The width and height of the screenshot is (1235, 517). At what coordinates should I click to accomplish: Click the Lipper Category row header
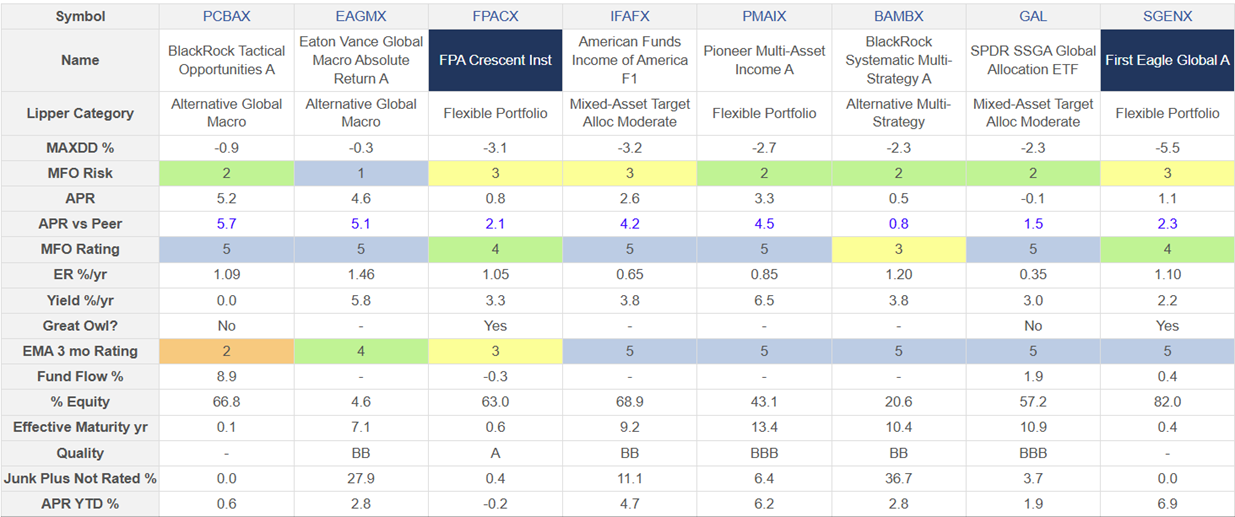(80, 113)
